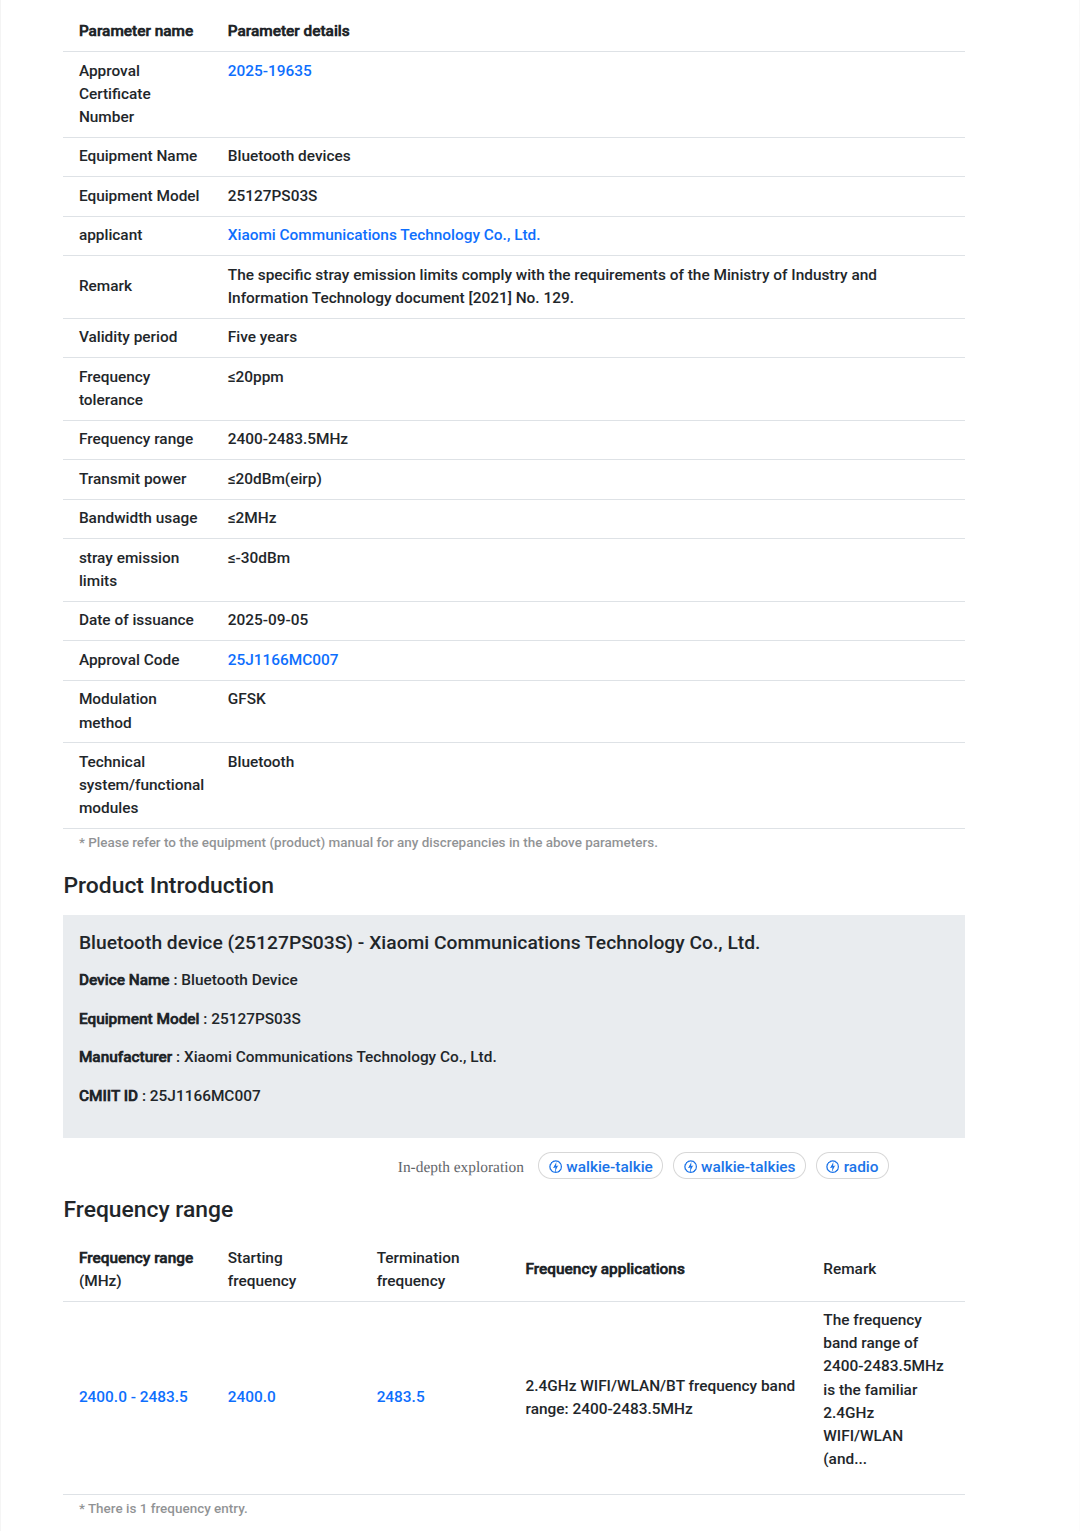Click the termination frequency value 2483.5
The width and height of the screenshot is (1080, 1531).
click(400, 1397)
